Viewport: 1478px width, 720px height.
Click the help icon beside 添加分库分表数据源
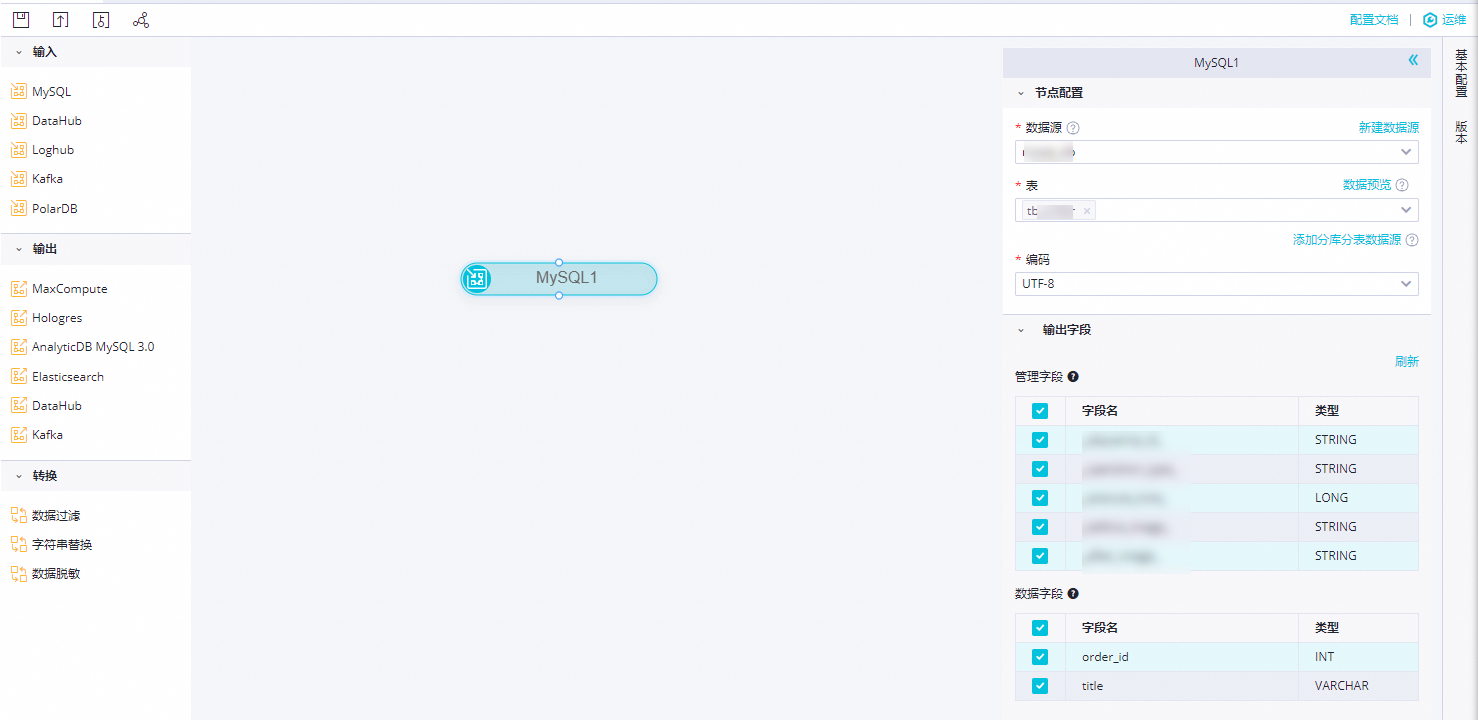point(1412,240)
